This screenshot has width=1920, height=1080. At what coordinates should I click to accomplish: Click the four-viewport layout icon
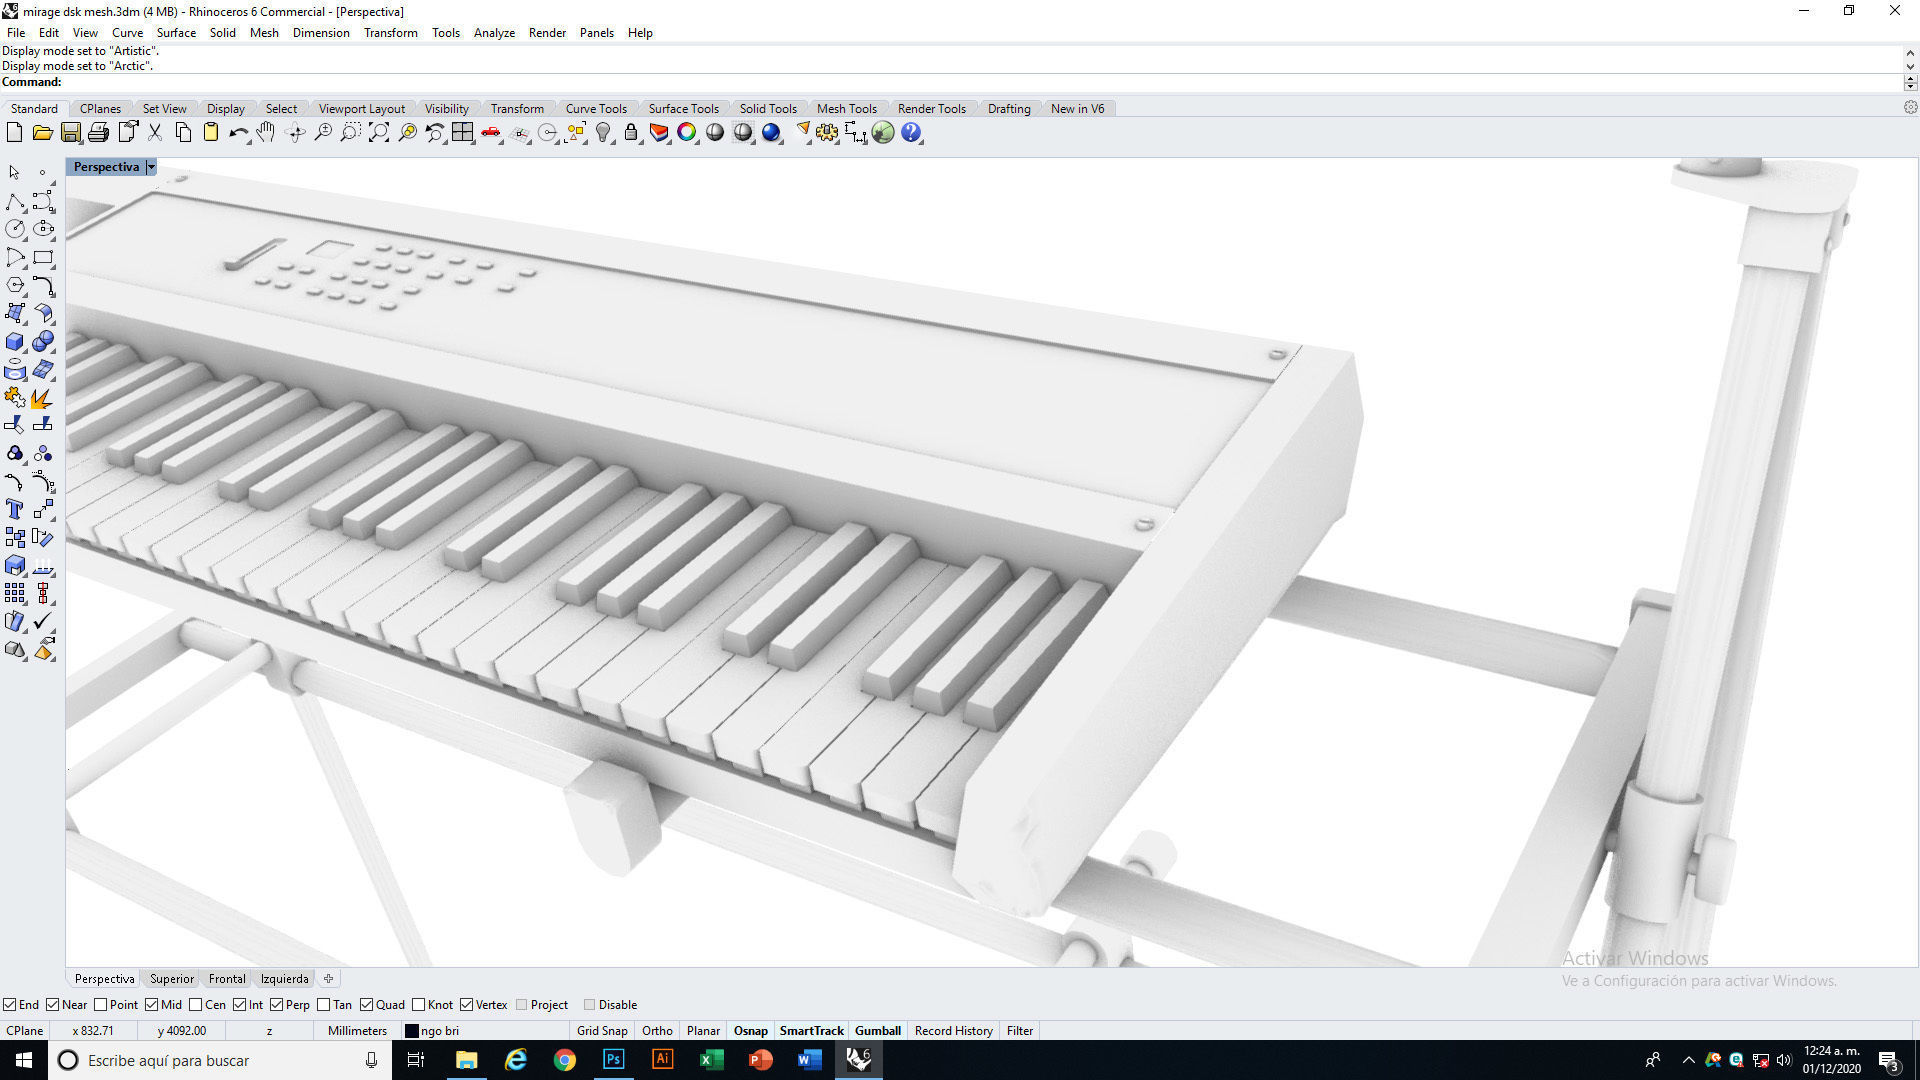click(x=462, y=133)
